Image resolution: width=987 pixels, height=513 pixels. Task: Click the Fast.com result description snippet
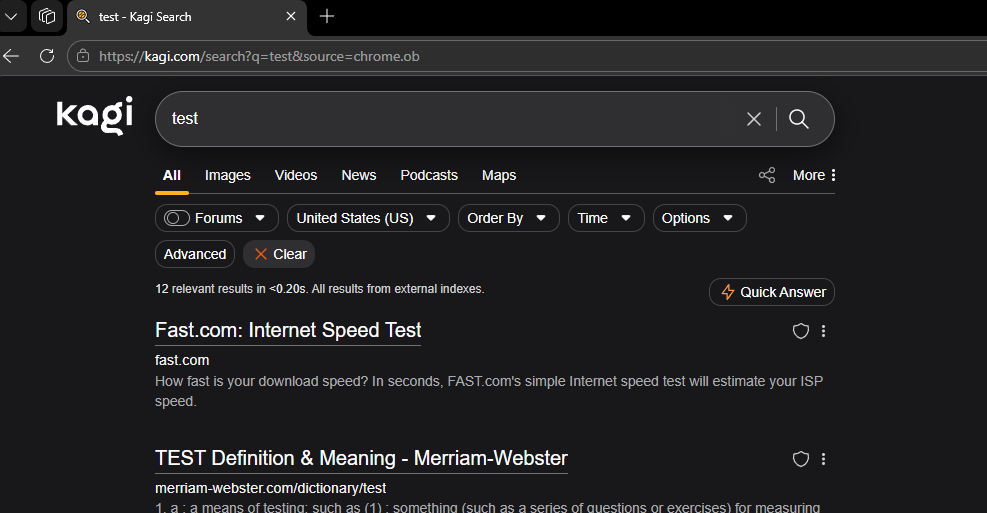pyautogui.click(x=489, y=391)
